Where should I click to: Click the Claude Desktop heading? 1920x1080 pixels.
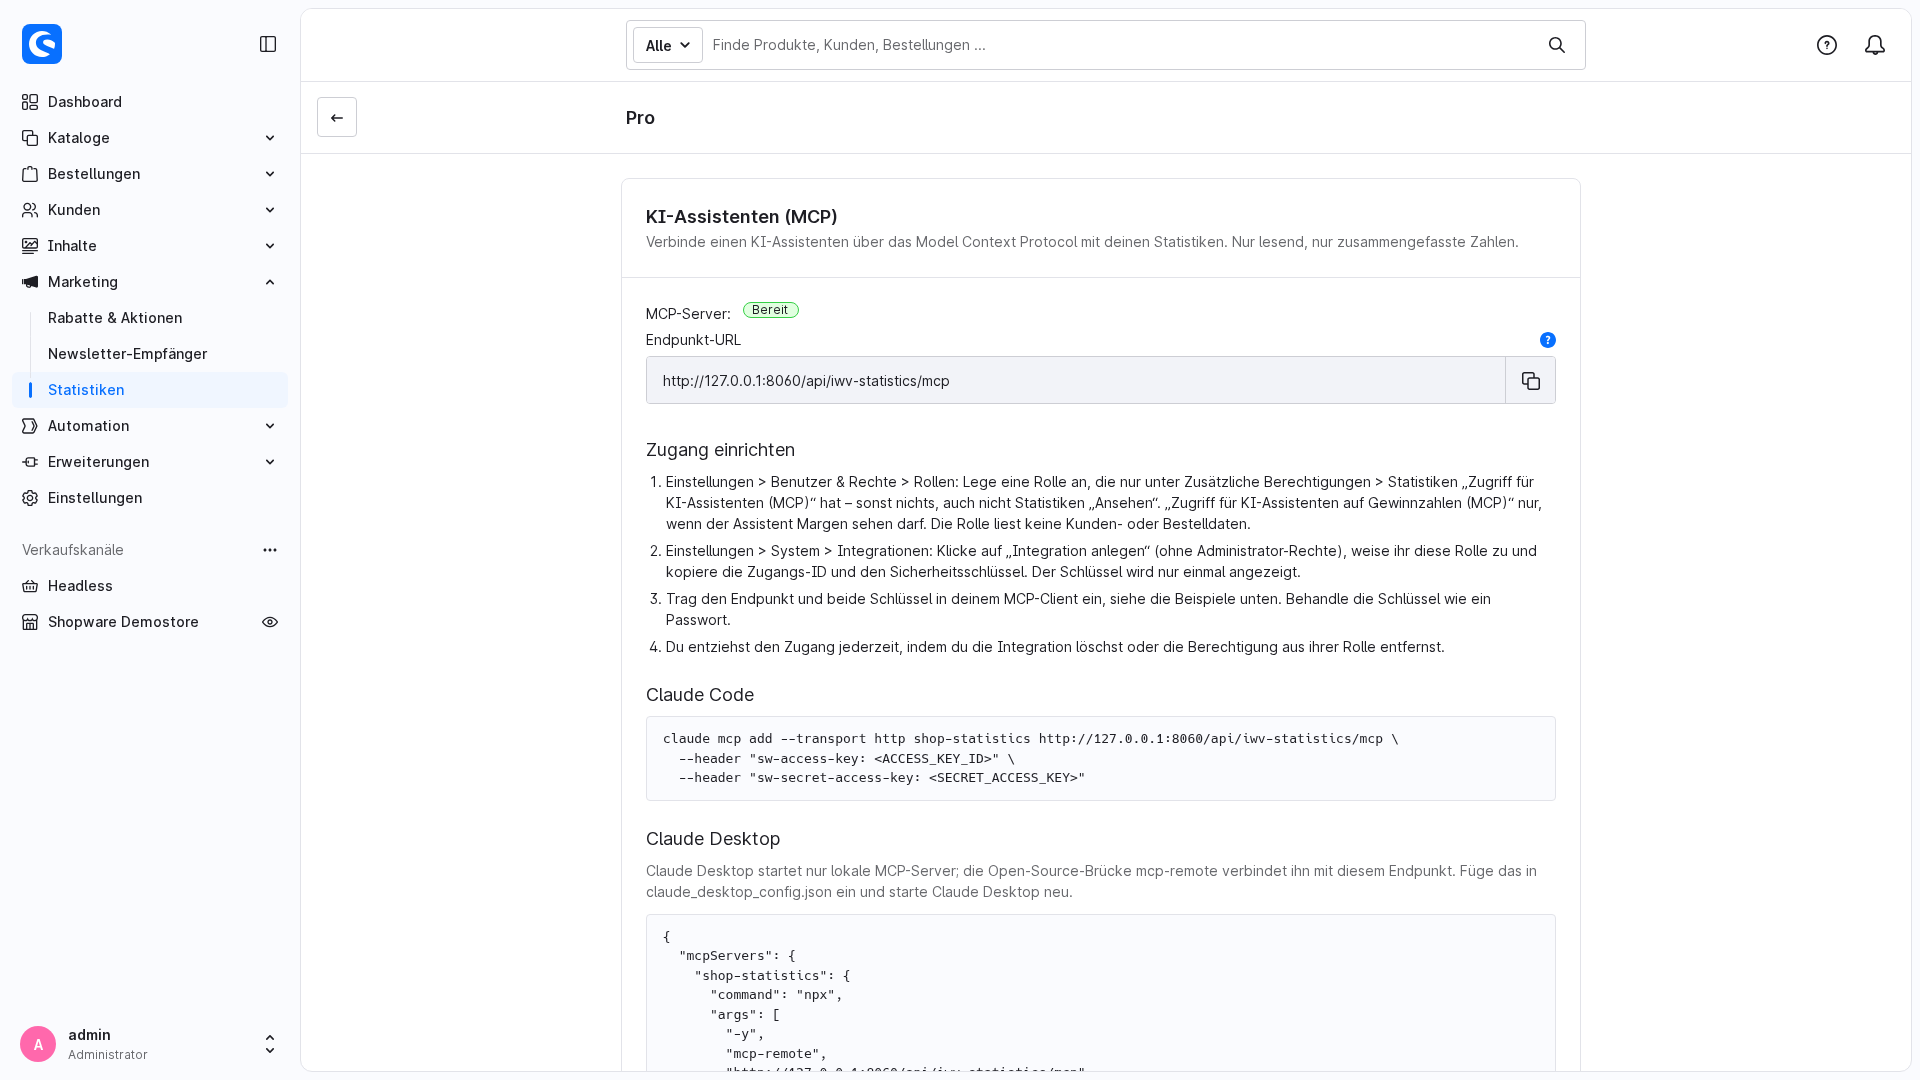click(x=713, y=839)
